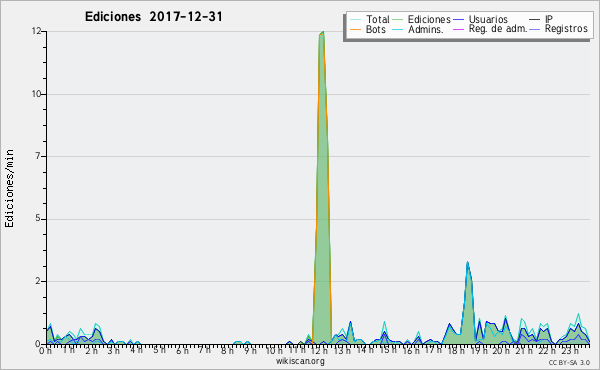Click the magenta swatch beside Reg. de adm.
Image resolution: width=600 pixels, height=370 pixels.
point(458,29)
